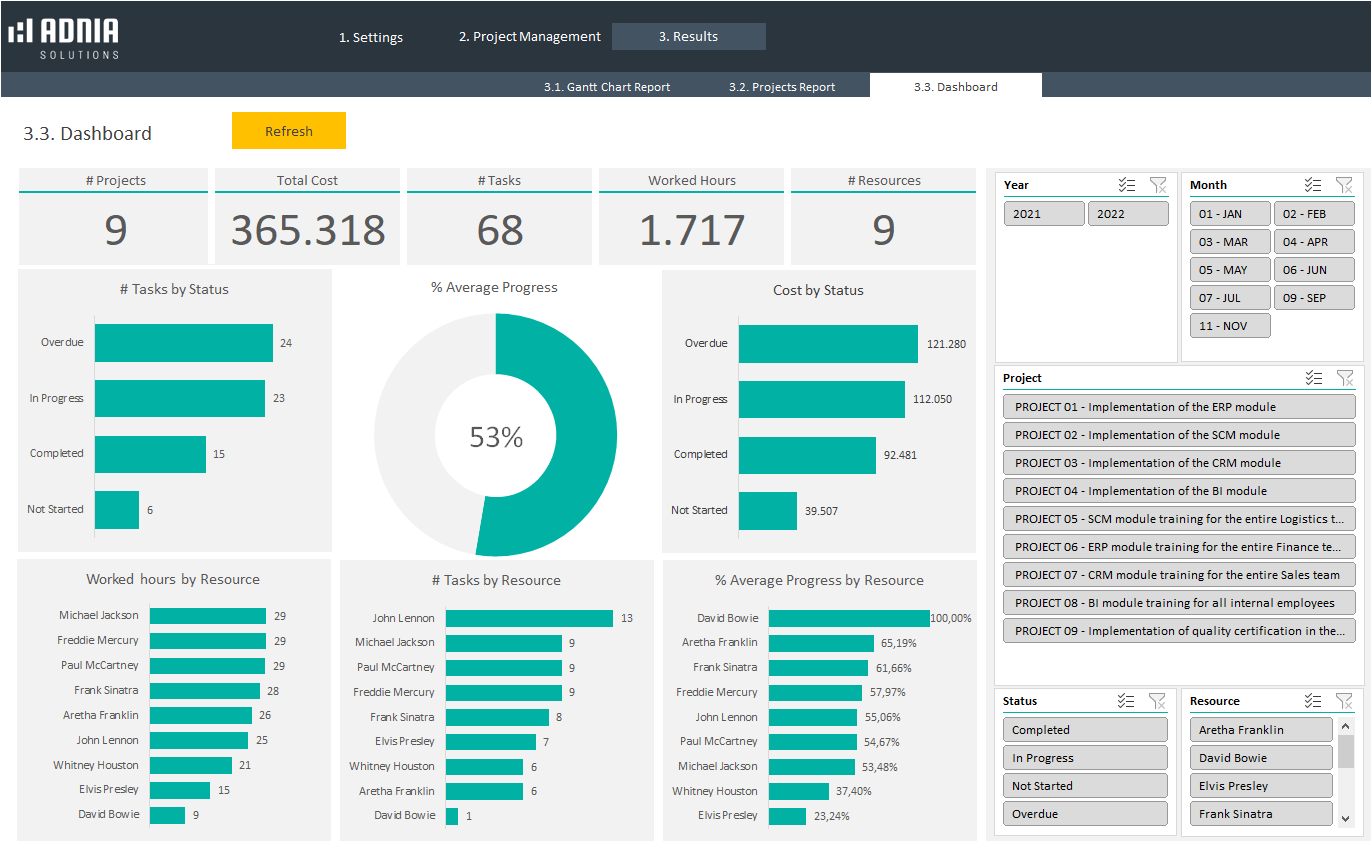Clear the Project slicer filter
This screenshot has height=841, width=1371.
1344,377
